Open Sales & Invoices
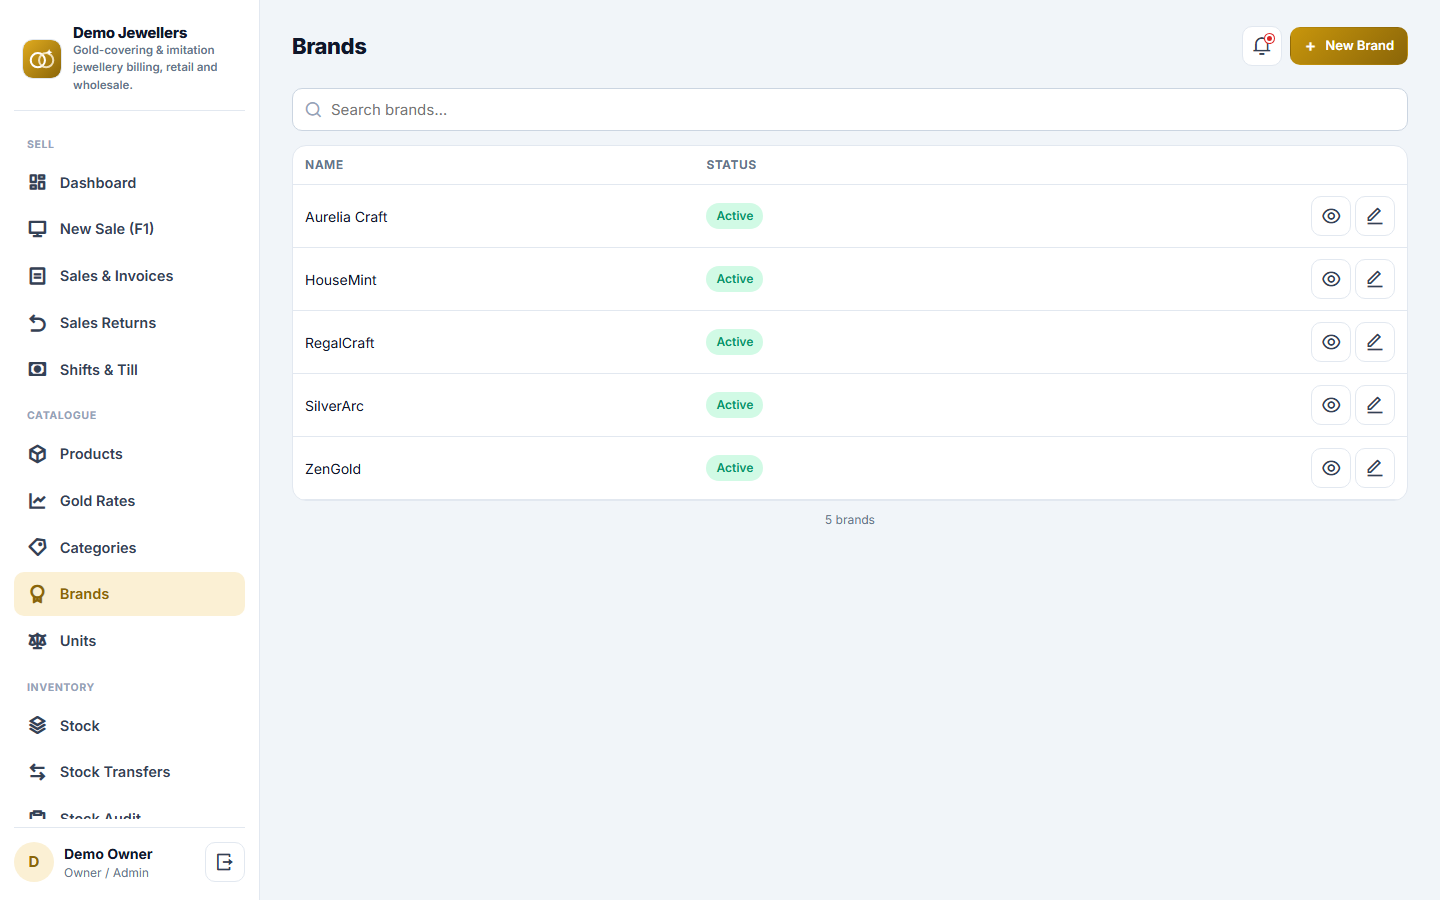The height and width of the screenshot is (900, 1440). click(x=129, y=276)
